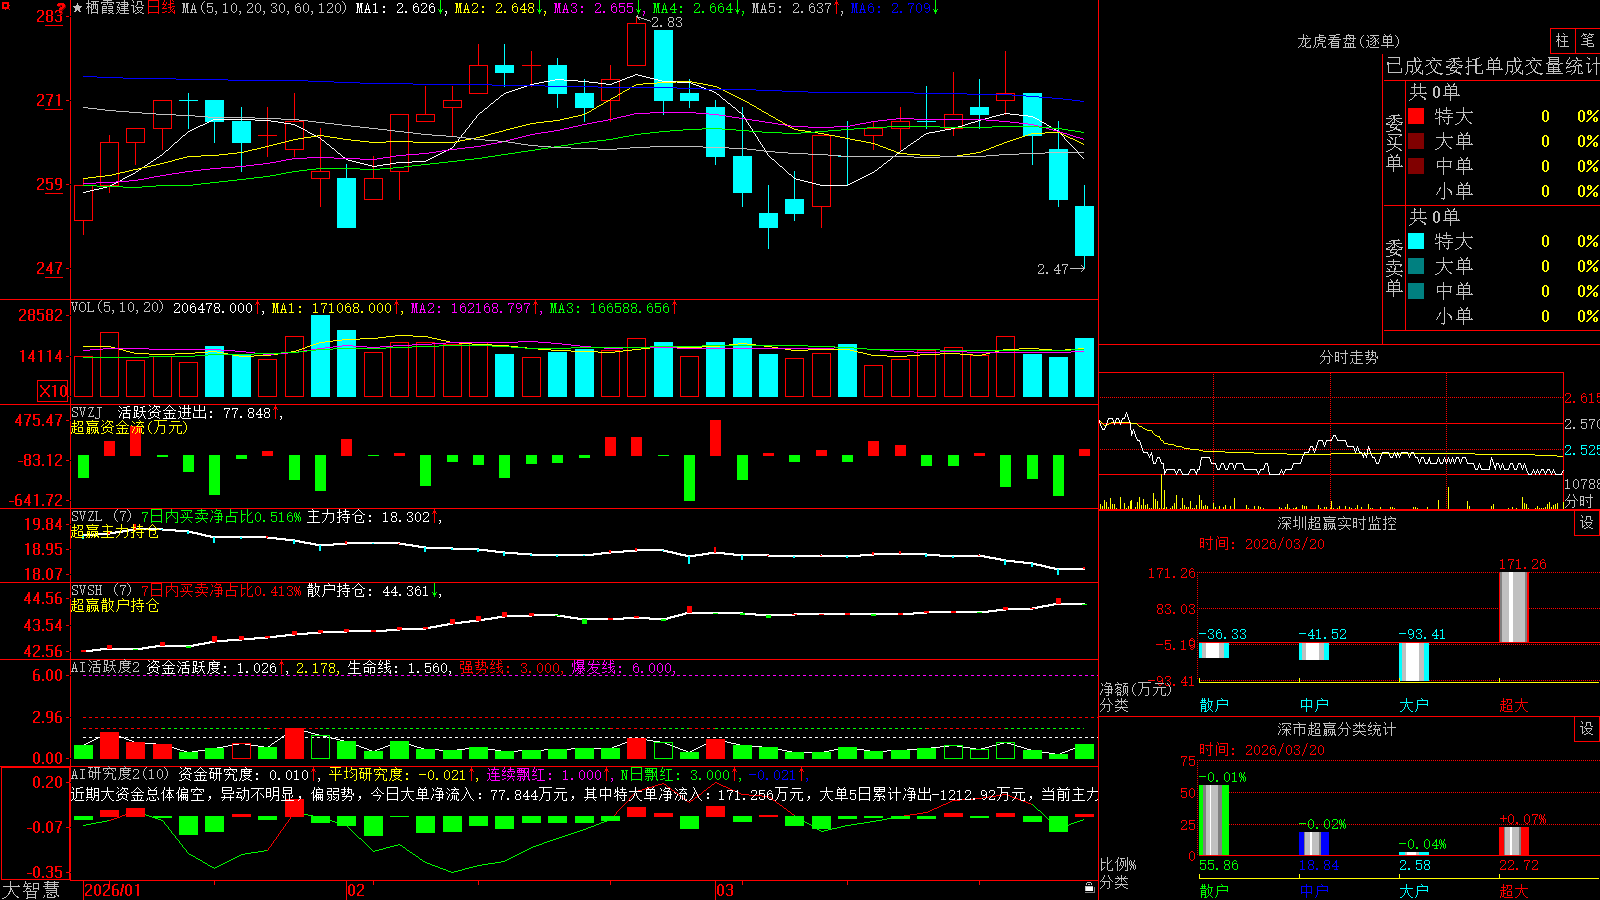
Task: Click the dark red 中单 swatch in 委买单
Action: [x=1416, y=166]
